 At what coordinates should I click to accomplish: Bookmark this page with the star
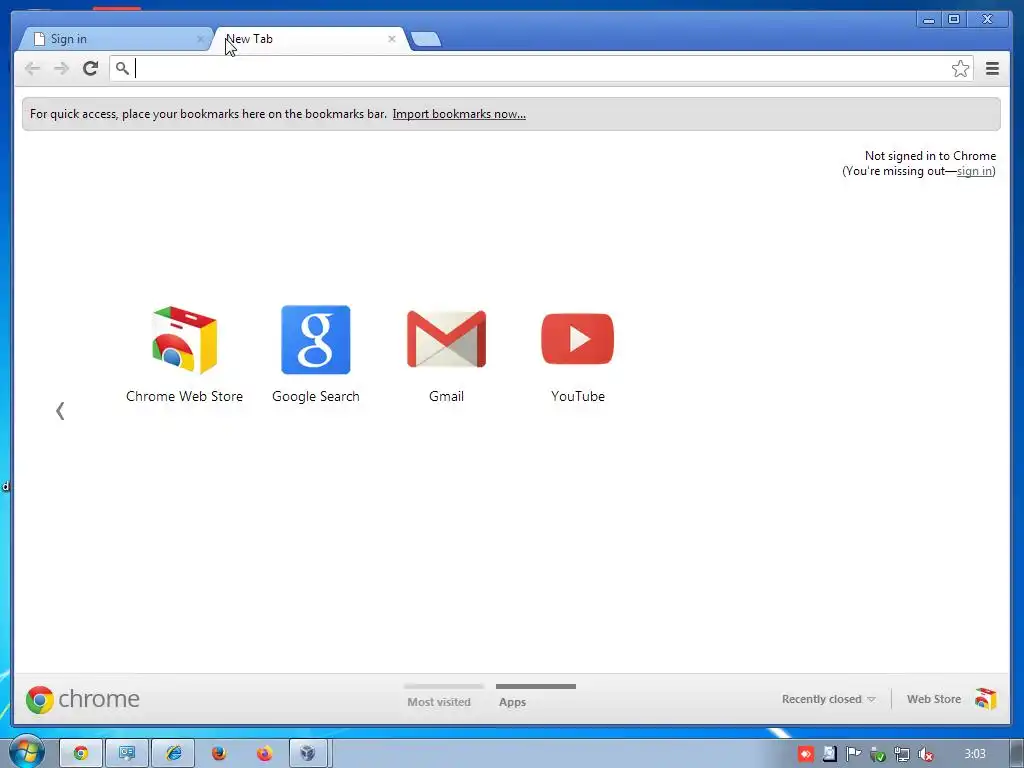(960, 69)
